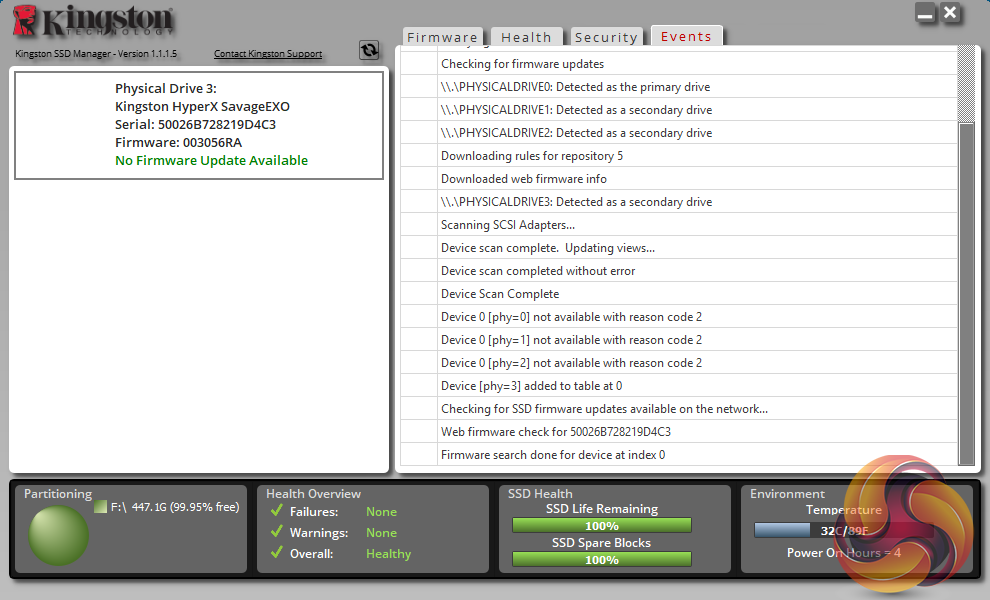Select 'Downloaded web firmware info' row
990x600 pixels.
679,179
